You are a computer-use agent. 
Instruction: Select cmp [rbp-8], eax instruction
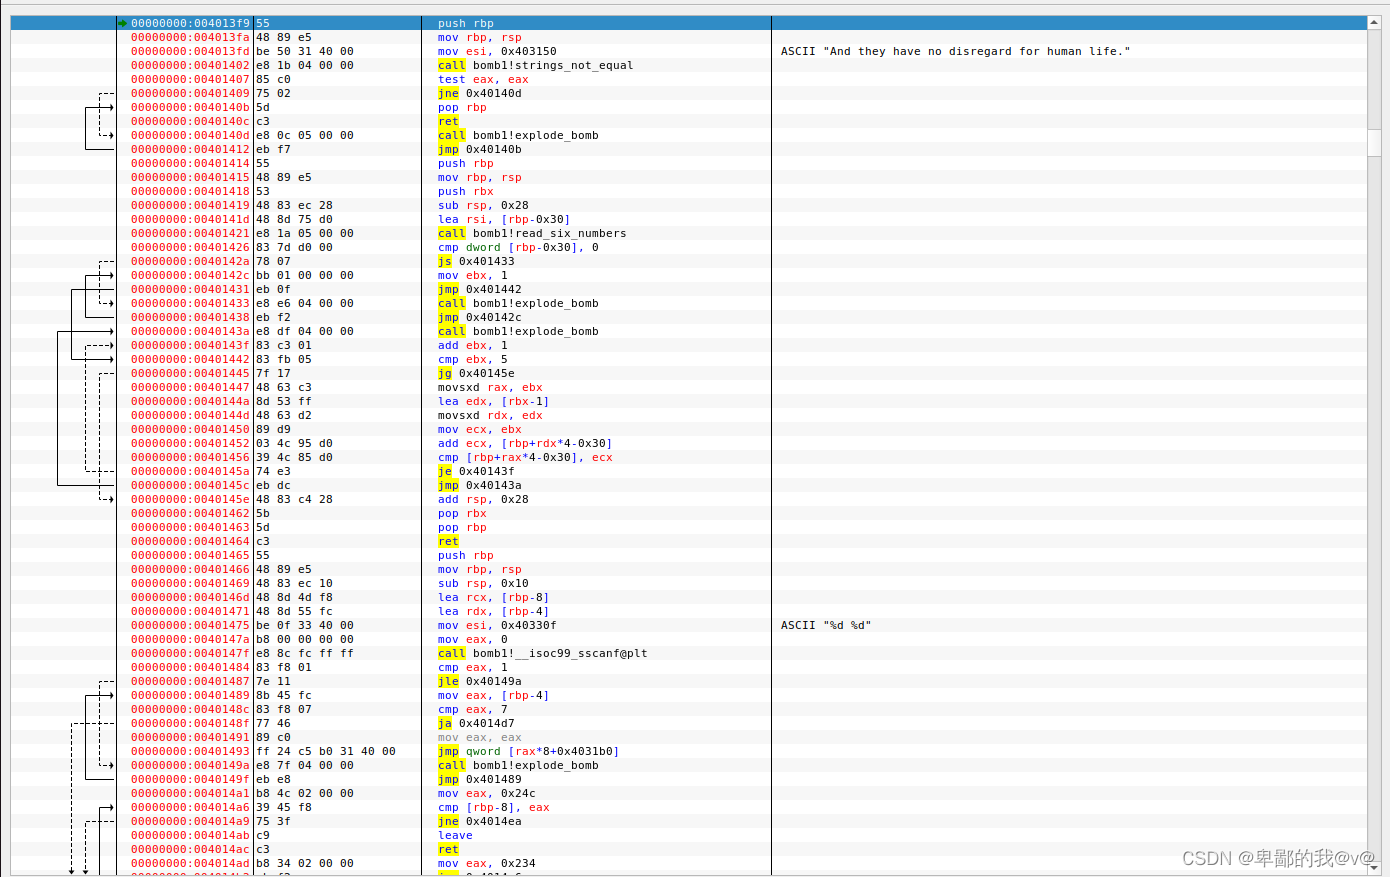tap(493, 807)
